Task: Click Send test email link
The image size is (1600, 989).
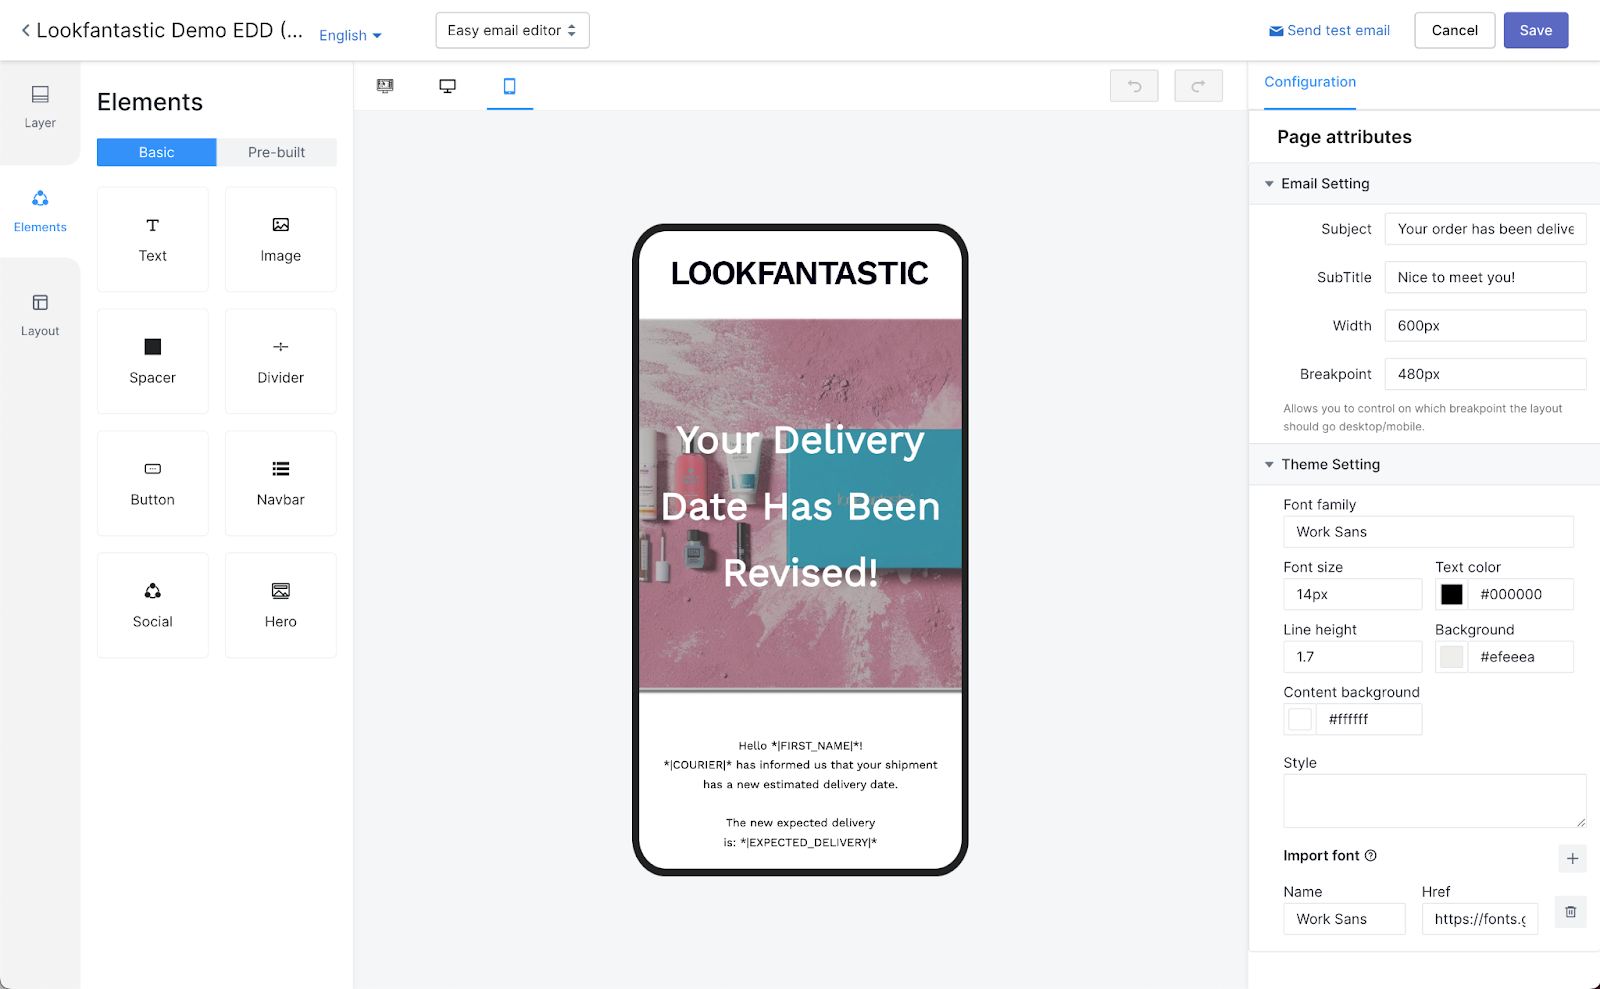Action: [1329, 30]
